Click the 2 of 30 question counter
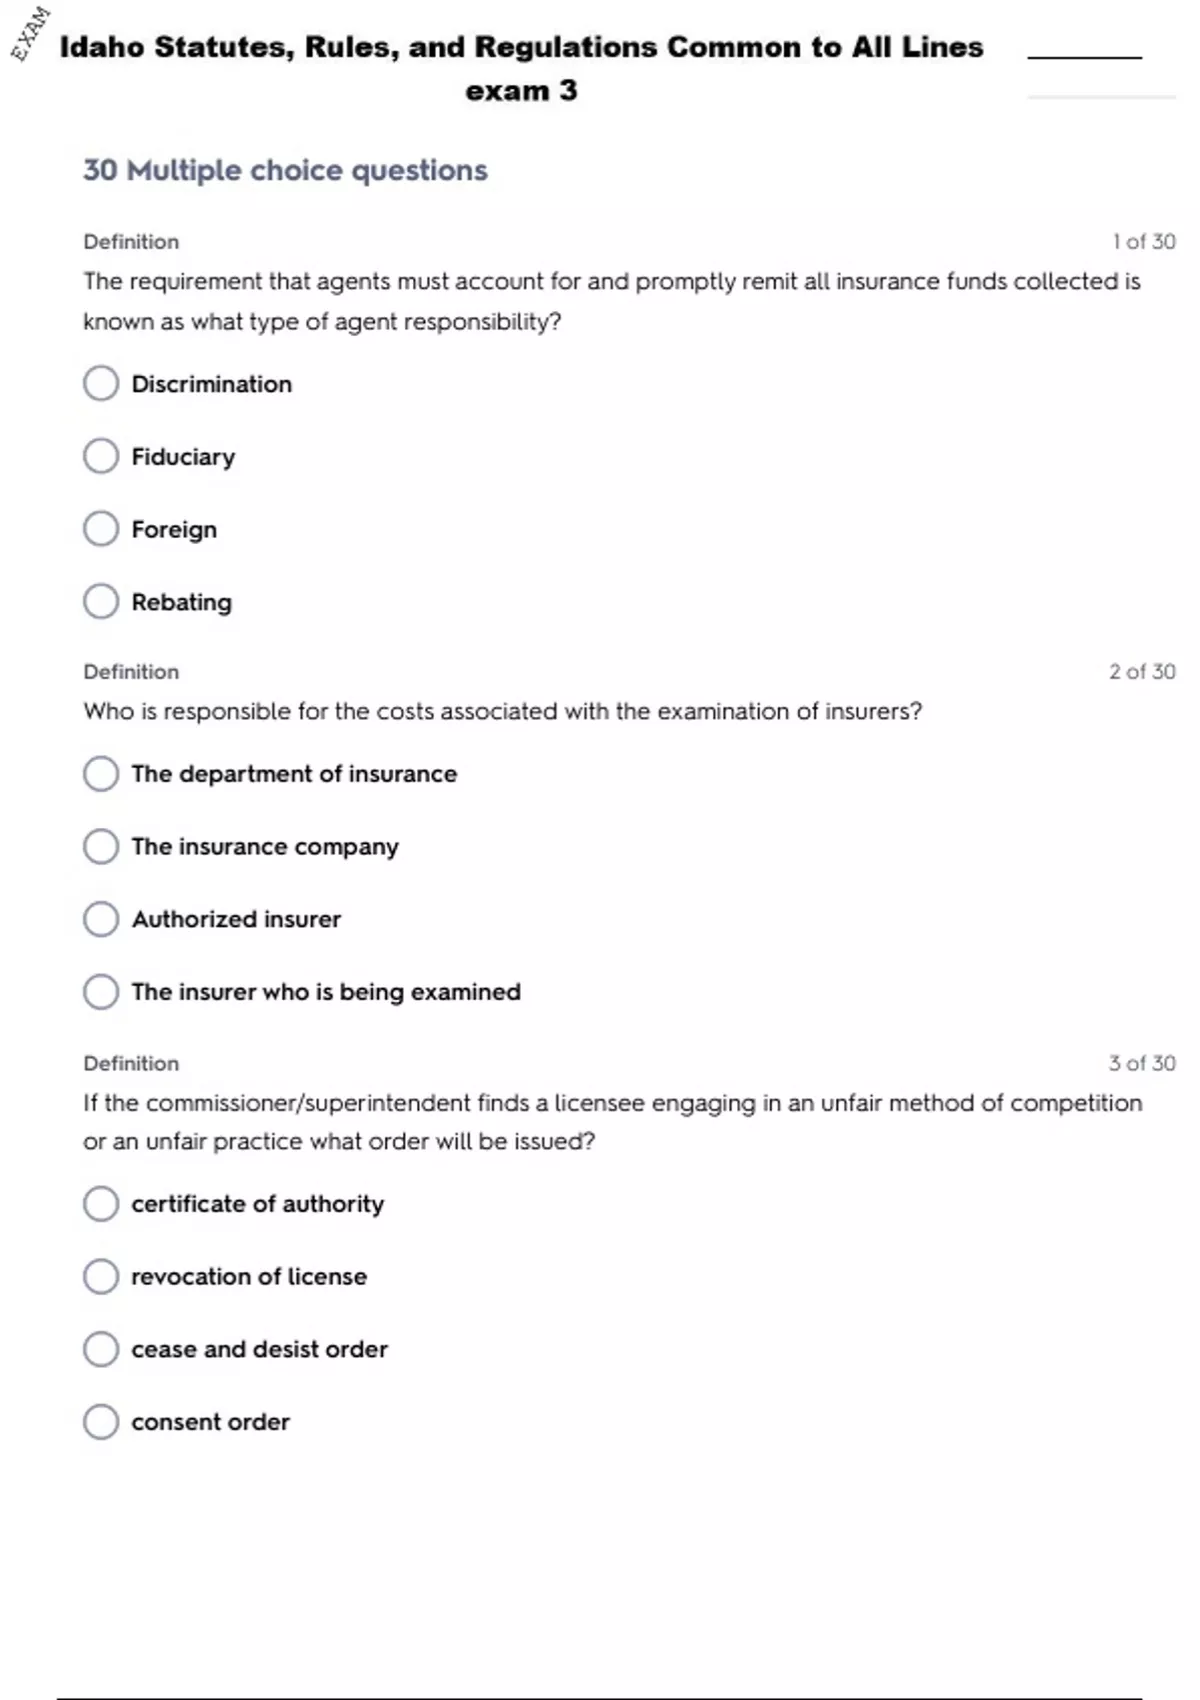1200x1700 pixels. point(1141,672)
